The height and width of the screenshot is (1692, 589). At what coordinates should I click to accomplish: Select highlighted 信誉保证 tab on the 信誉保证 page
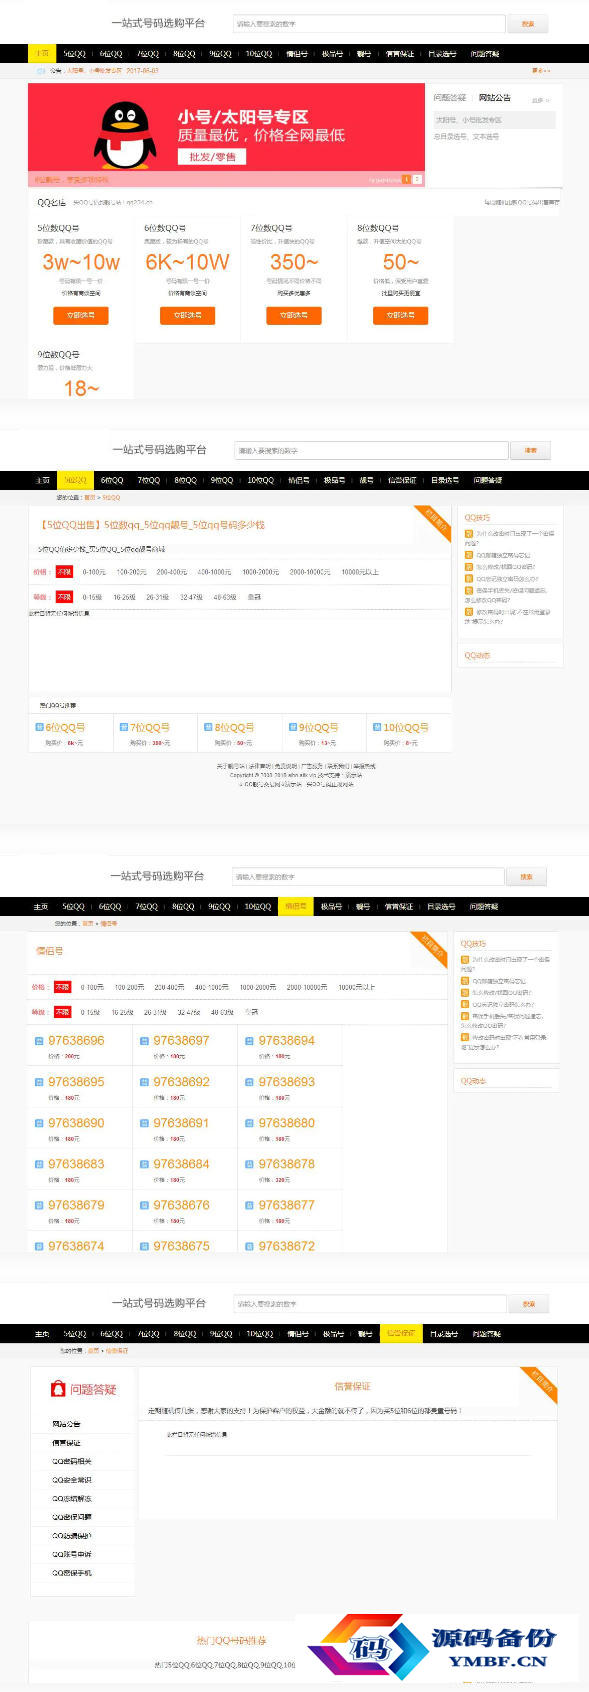400,1333
